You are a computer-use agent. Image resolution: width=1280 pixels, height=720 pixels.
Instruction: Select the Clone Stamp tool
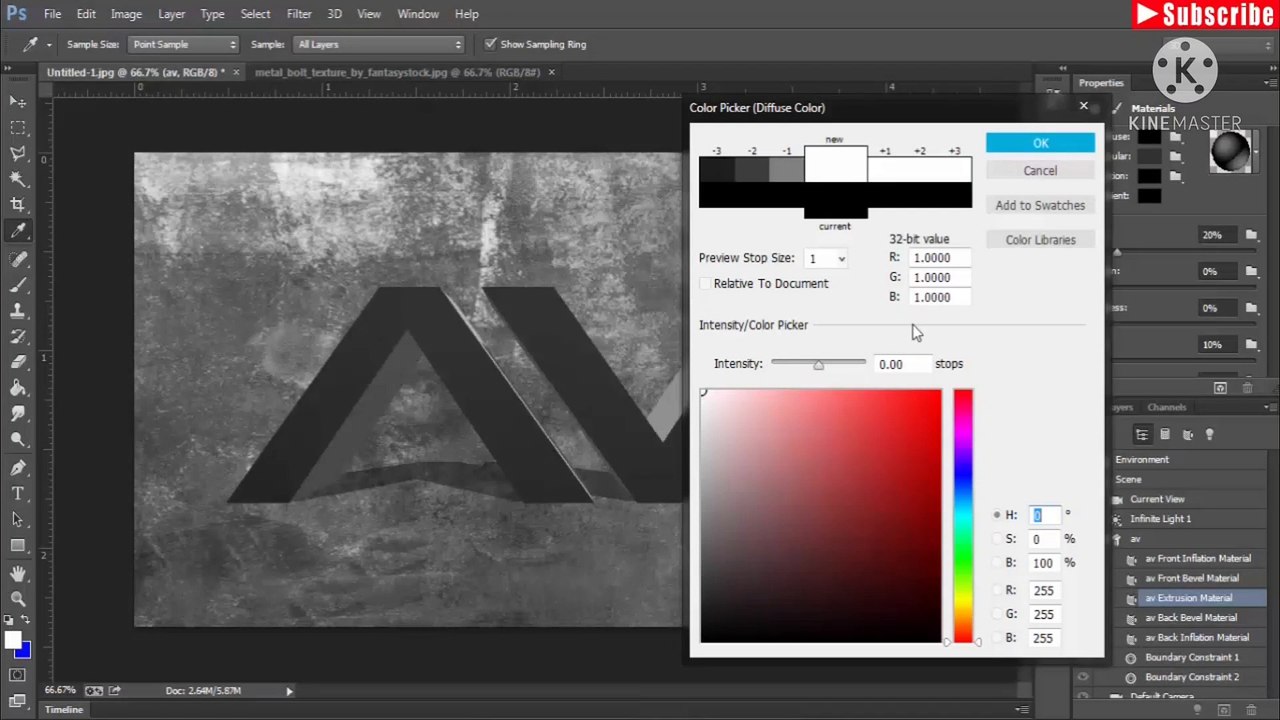pos(18,311)
